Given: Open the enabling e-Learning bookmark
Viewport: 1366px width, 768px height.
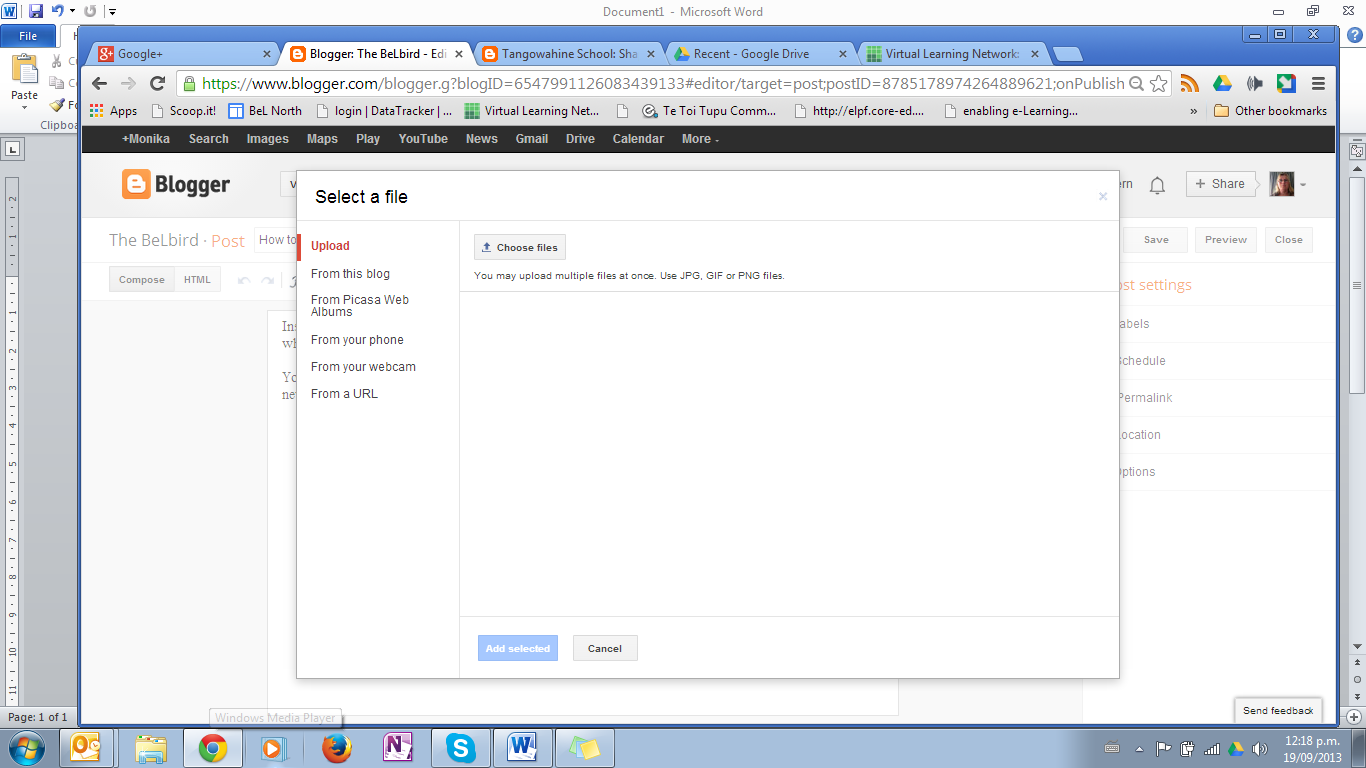Looking at the screenshot, I should coord(1011,111).
